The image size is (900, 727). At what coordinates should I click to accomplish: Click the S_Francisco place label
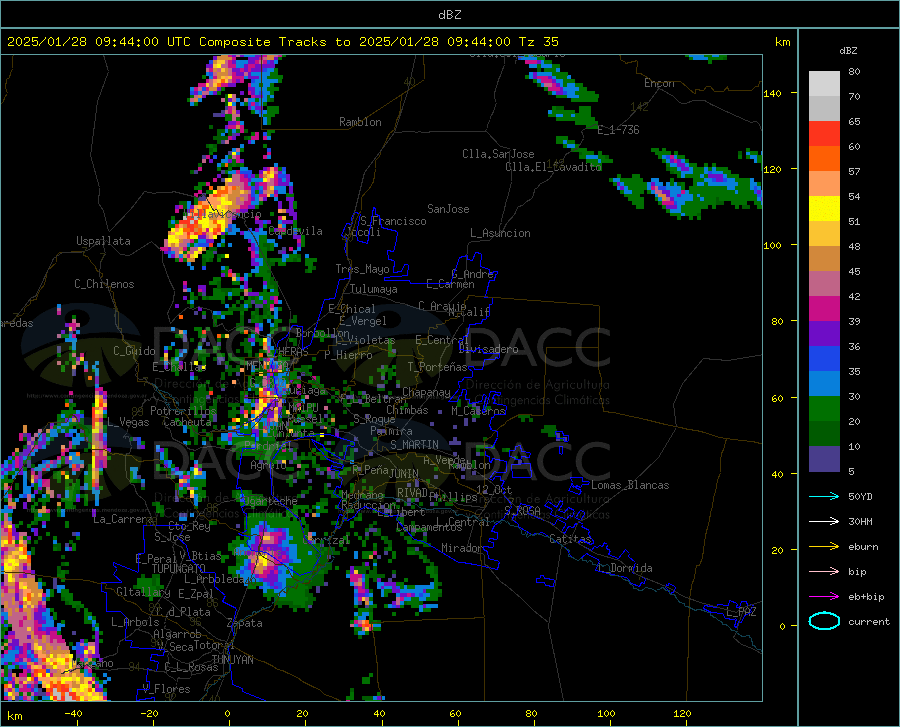point(393,221)
